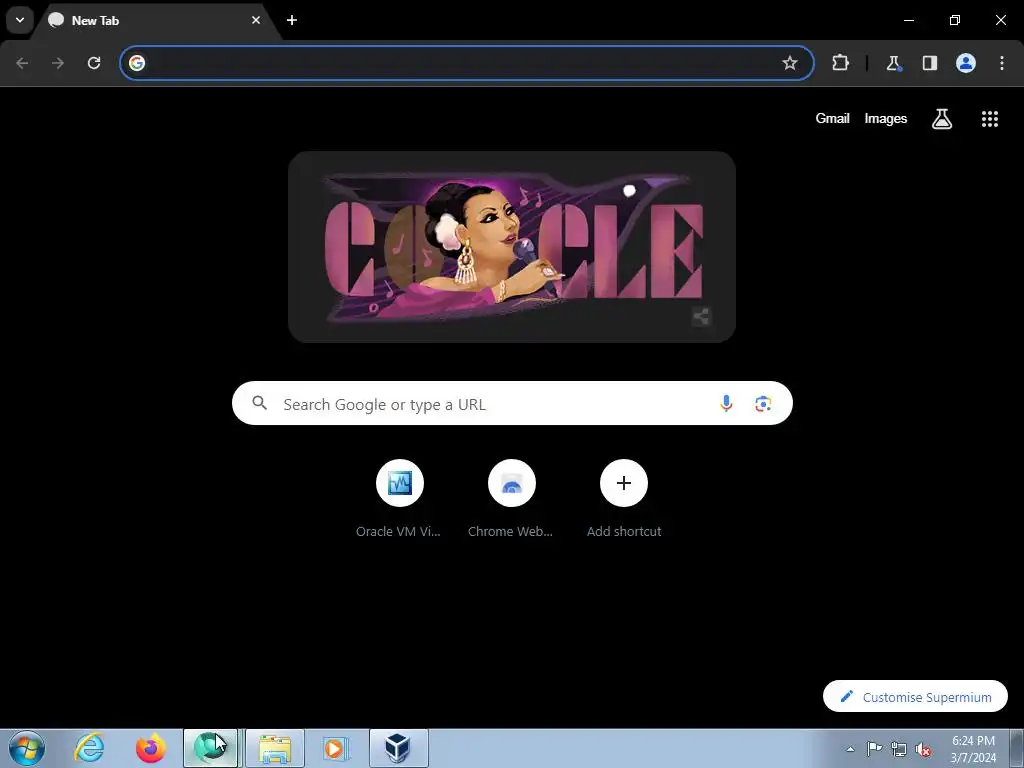Click the Search Google or type a URL box
The width and height of the screenshot is (1024, 768).
512,403
